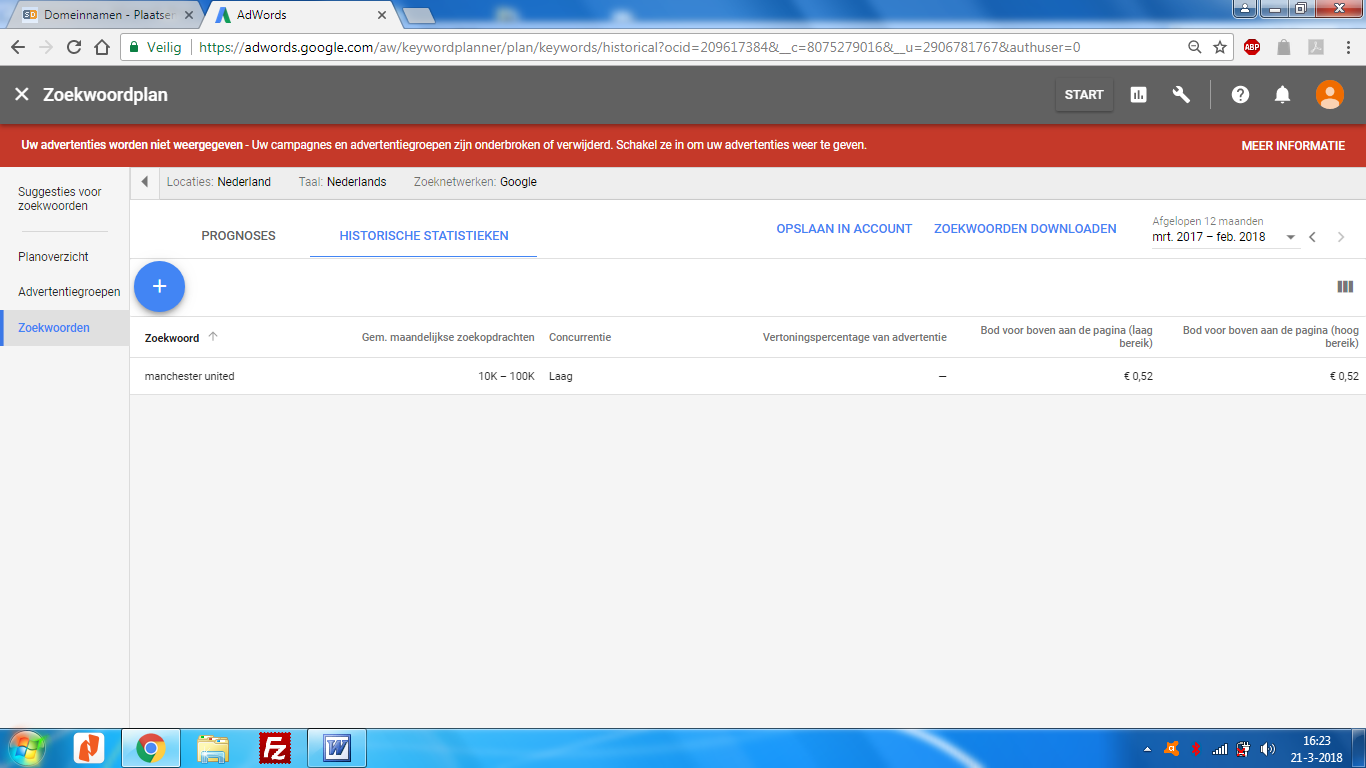The image size is (1366, 768).
Task: Open a new browser tab
Action: pyautogui.click(x=418, y=15)
